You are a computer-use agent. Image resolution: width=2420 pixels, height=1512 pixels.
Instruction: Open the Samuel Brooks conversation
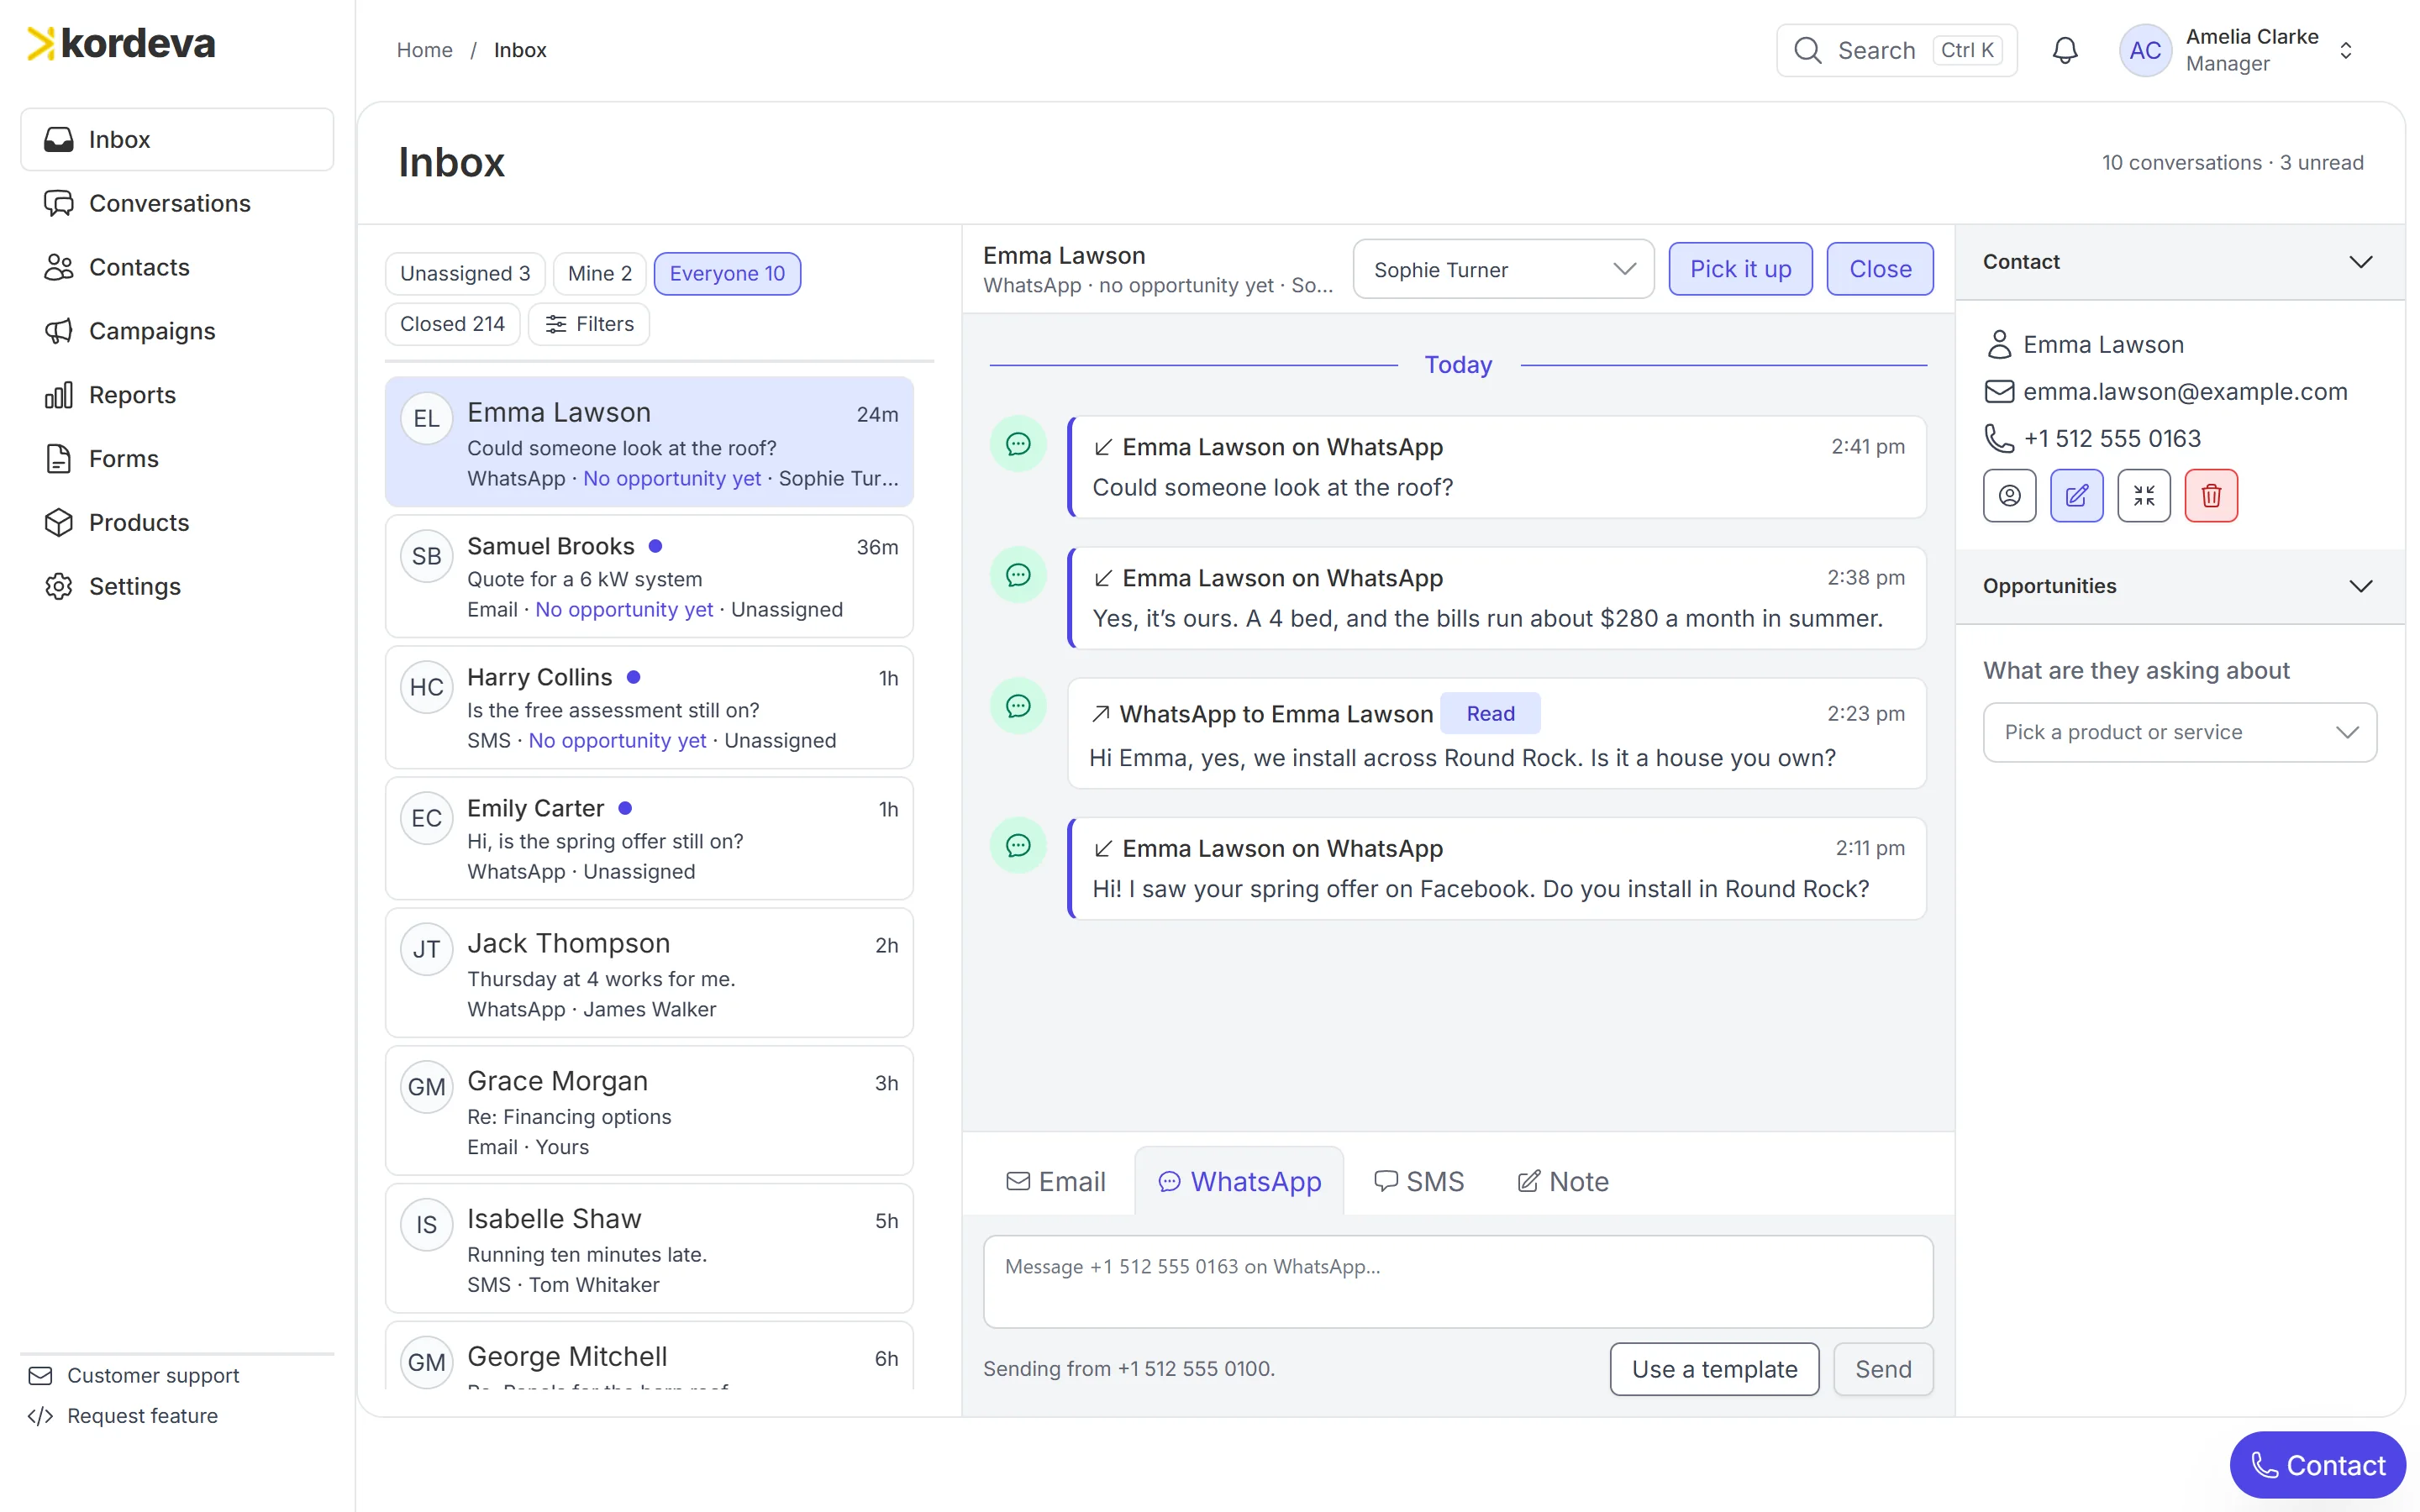point(649,576)
